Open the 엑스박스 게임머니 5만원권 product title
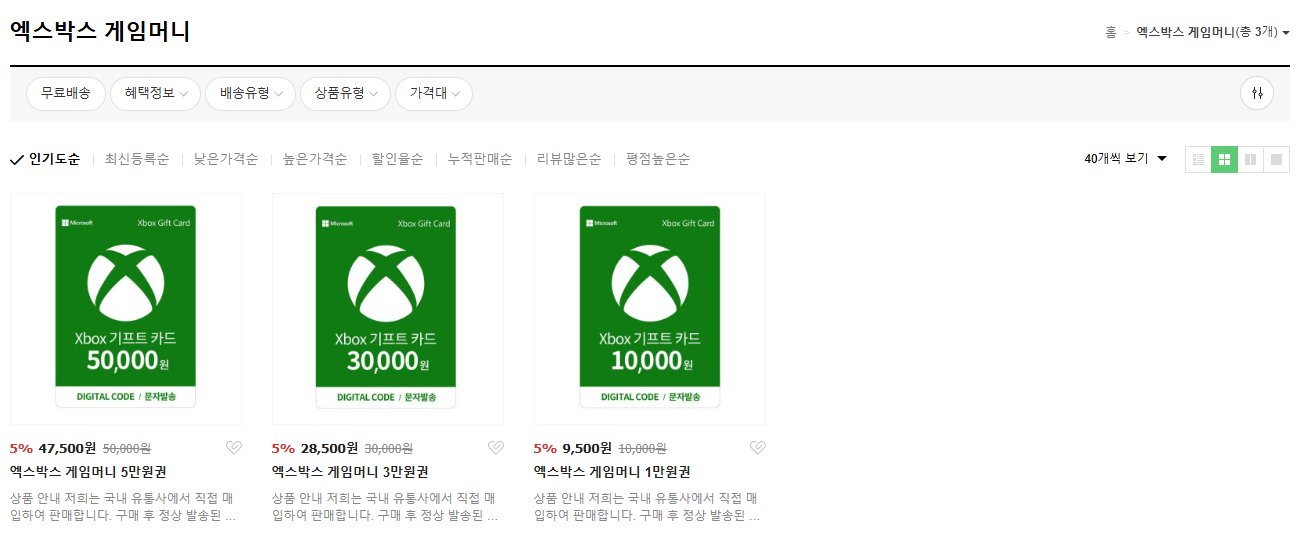1305x536 pixels. (88, 472)
